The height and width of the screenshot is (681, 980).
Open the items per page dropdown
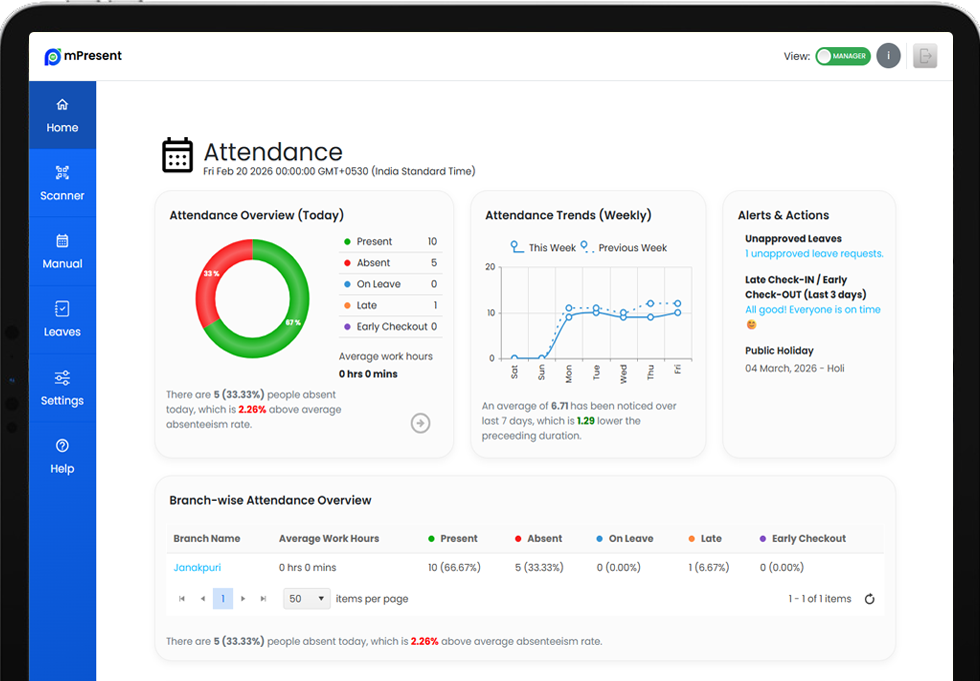[x=307, y=598]
